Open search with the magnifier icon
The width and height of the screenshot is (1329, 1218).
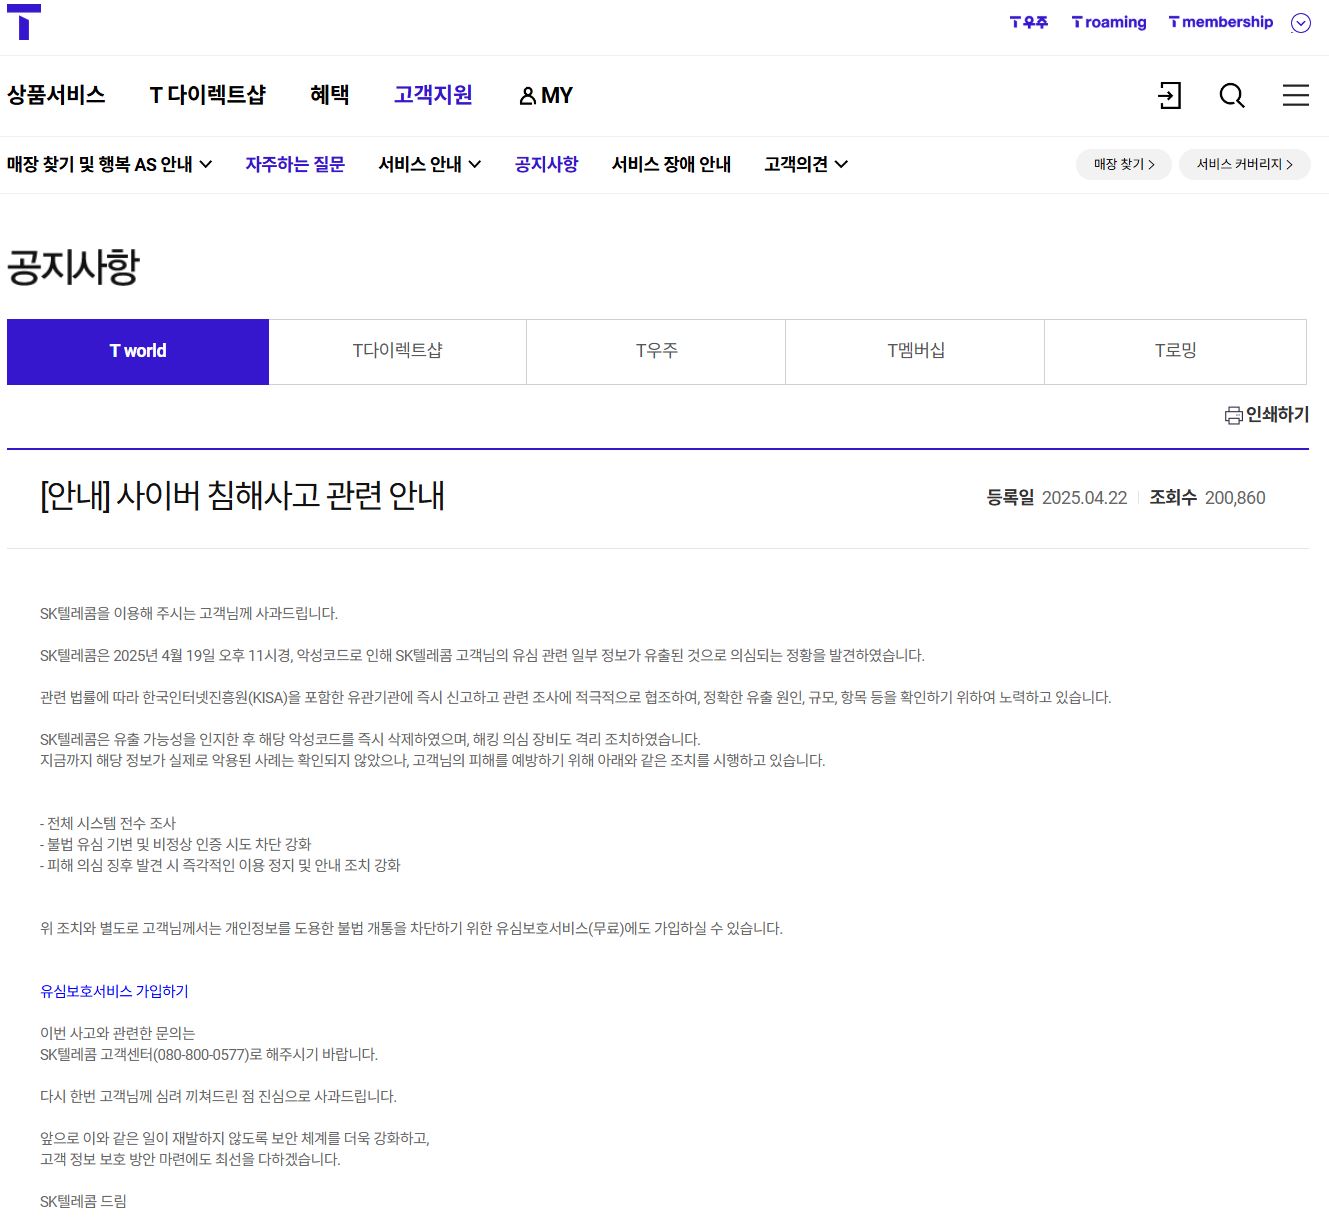(1232, 95)
